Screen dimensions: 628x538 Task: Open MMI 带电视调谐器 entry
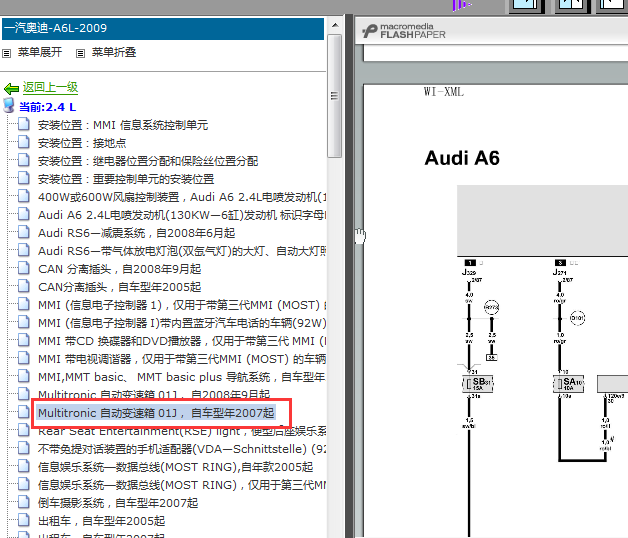[182, 359]
